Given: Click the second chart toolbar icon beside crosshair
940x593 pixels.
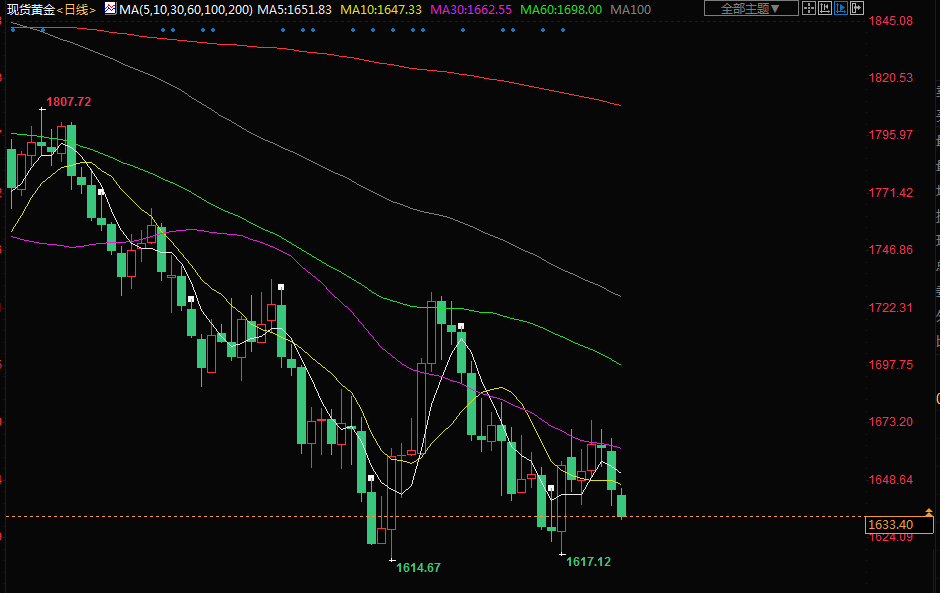Looking at the screenshot, I should pos(826,9).
